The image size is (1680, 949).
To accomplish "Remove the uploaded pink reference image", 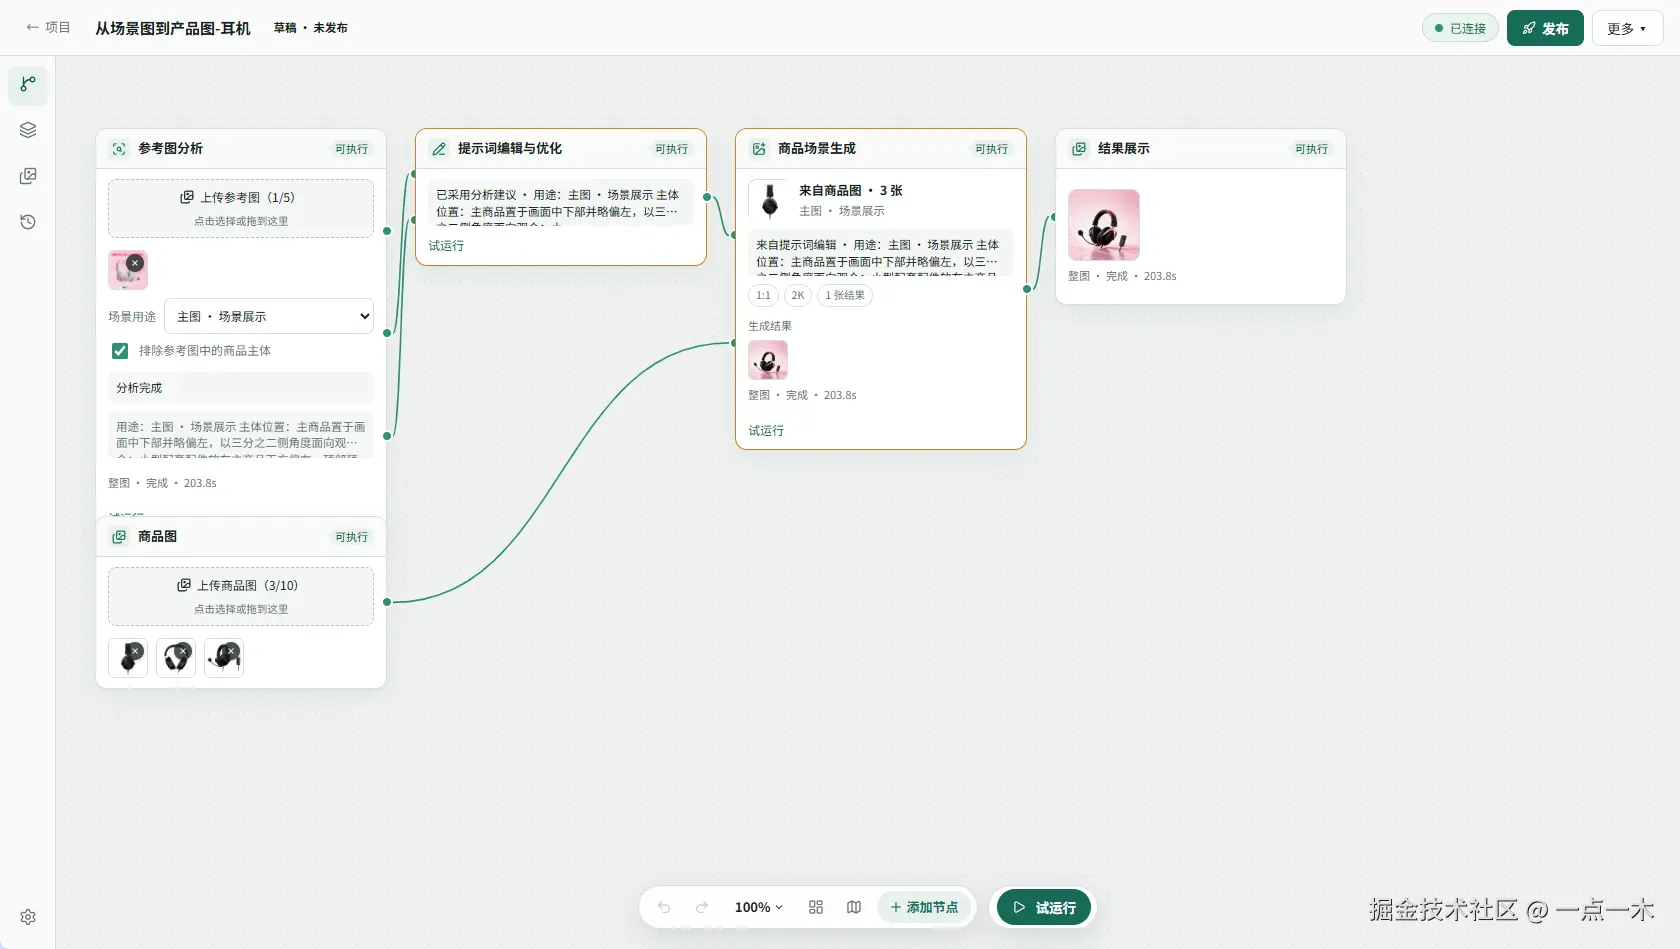I will click(x=135, y=263).
